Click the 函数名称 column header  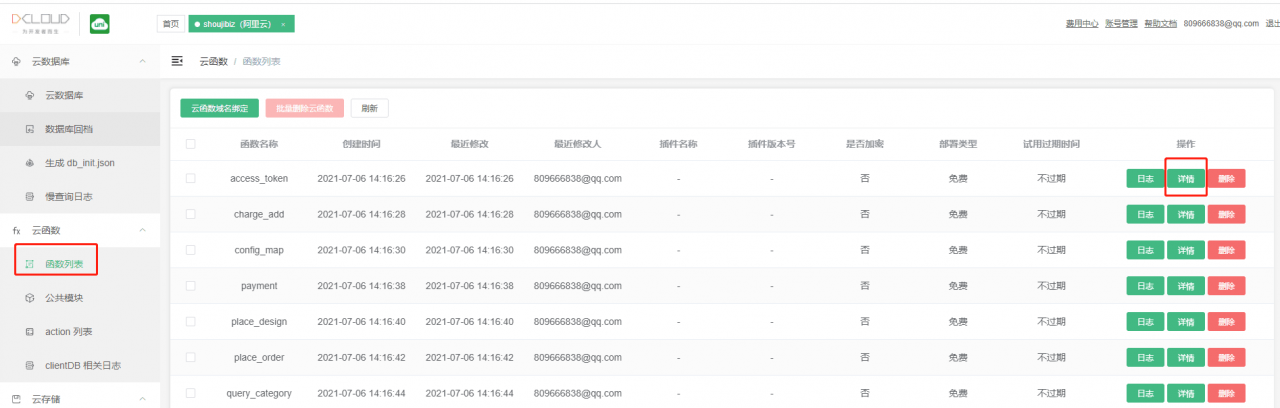pos(259,144)
